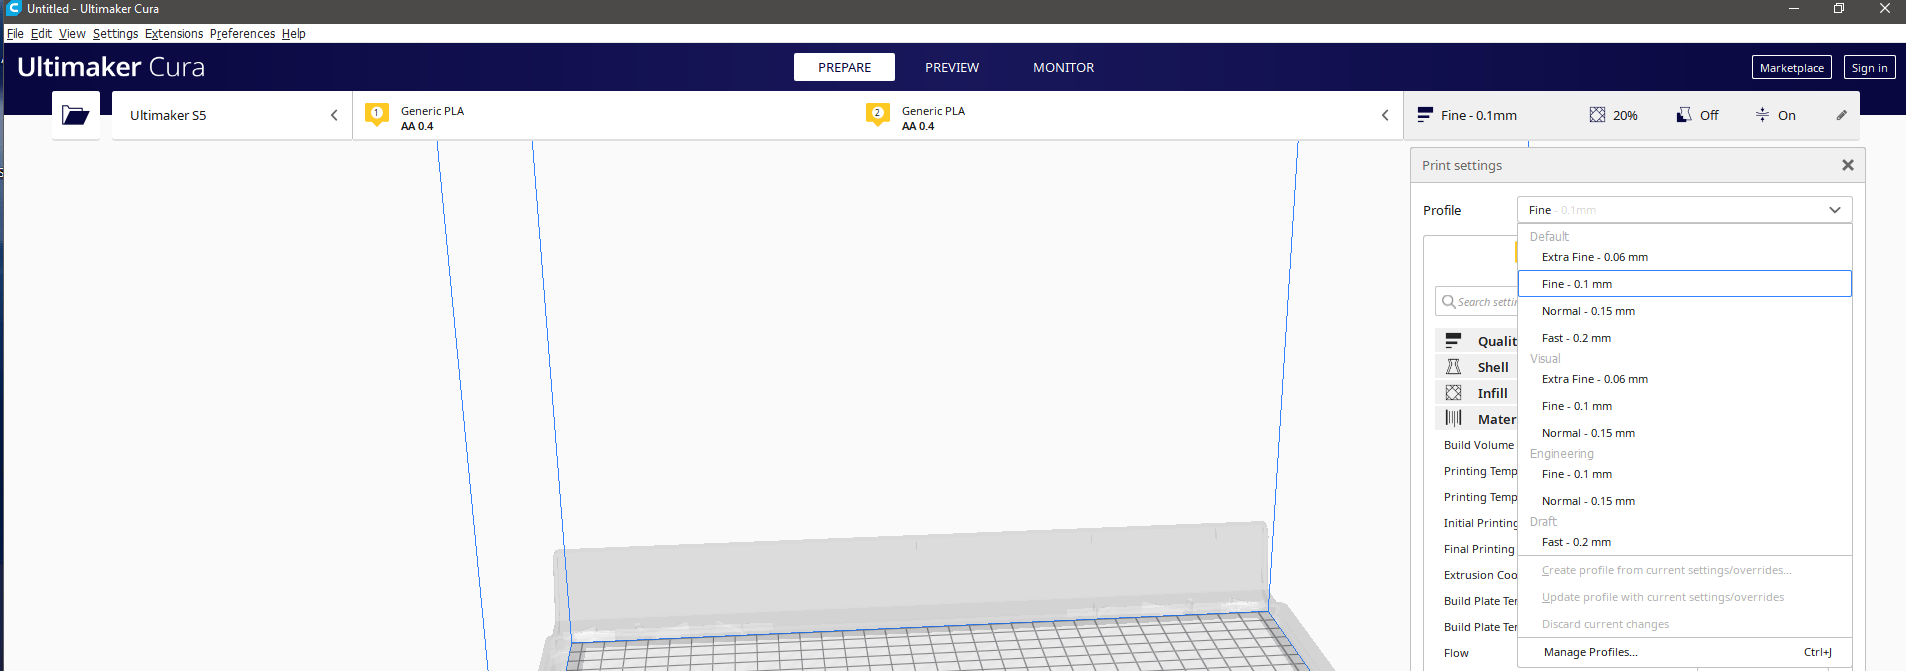Open the Settings menu

pos(115,33)
